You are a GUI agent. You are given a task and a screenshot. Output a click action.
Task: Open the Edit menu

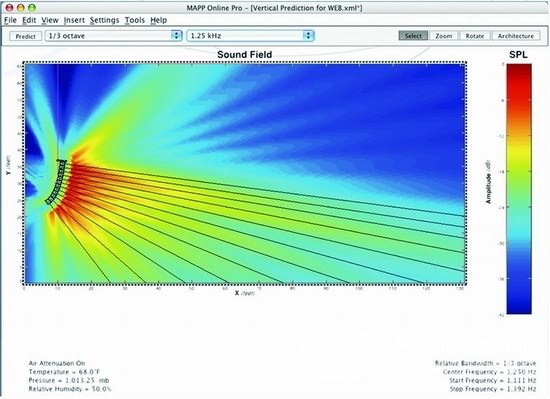pos(29,20)
